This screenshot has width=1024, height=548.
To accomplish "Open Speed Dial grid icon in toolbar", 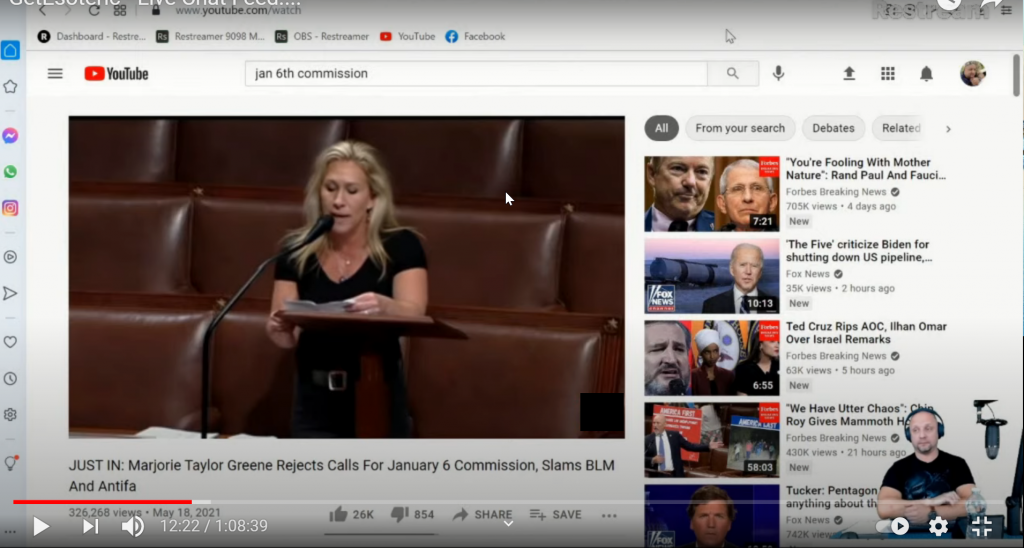I will 120,10.
